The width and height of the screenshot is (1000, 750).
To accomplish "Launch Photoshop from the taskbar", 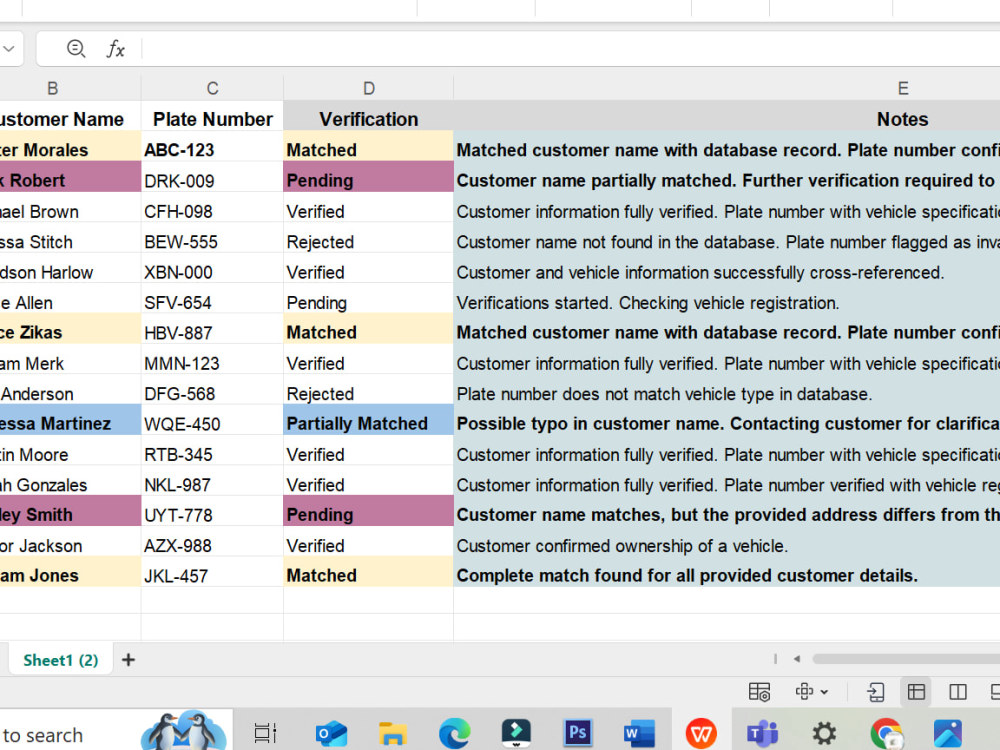I will tap(577, 733).
